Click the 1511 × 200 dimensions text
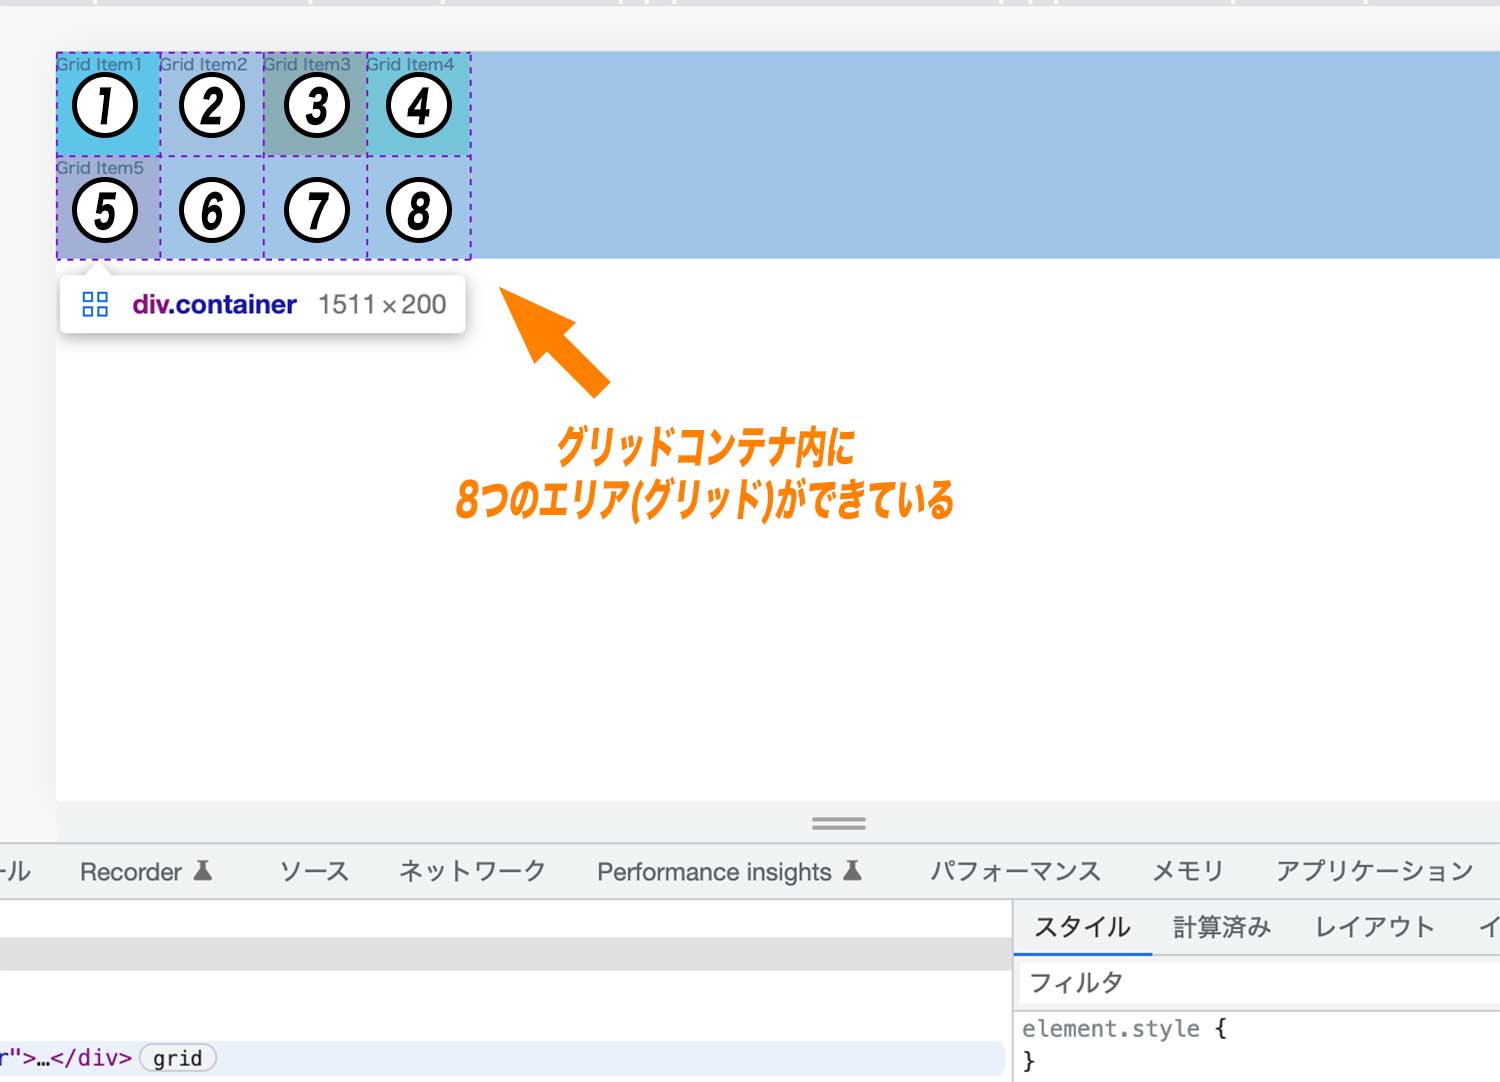Viewport: 1500px width, 1082px height. point(382,304)
